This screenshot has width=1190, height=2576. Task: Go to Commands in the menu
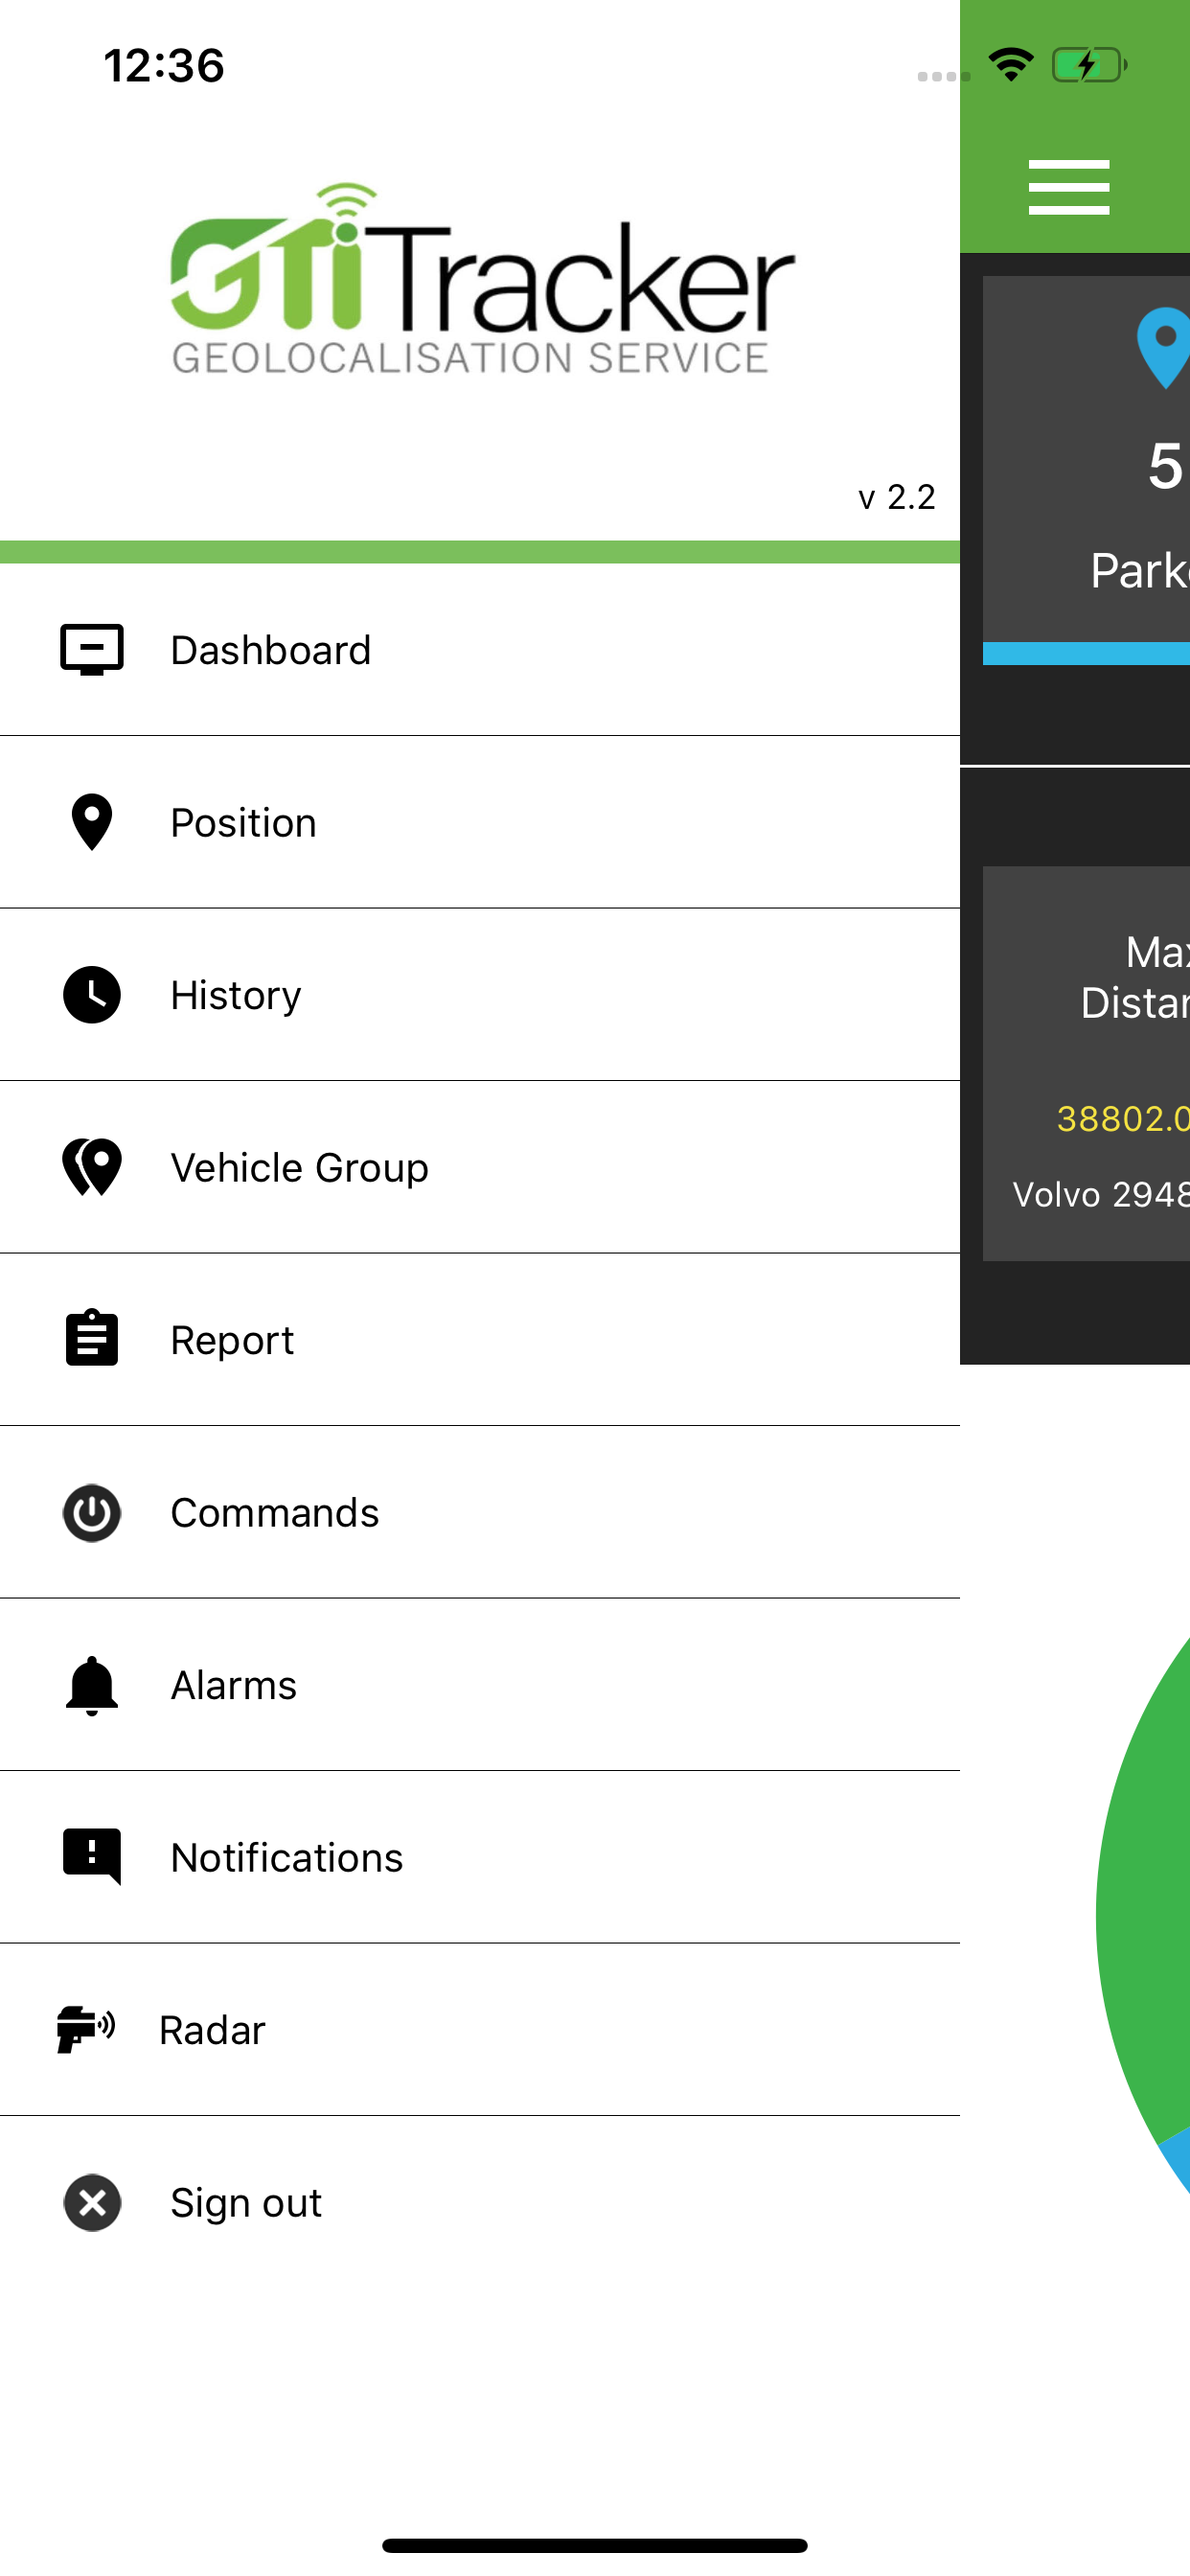(480, 1512)
